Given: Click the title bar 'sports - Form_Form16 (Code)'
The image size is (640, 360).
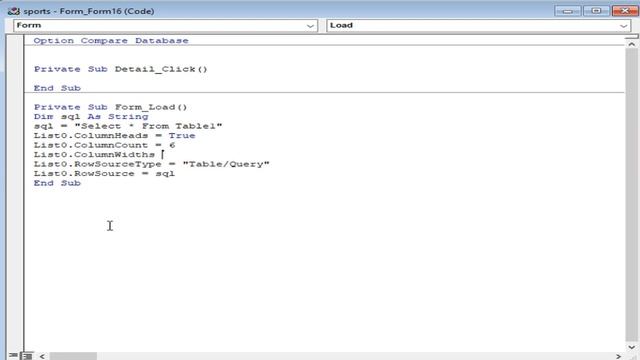Looking at the screenshot, I should coord(89,11).
